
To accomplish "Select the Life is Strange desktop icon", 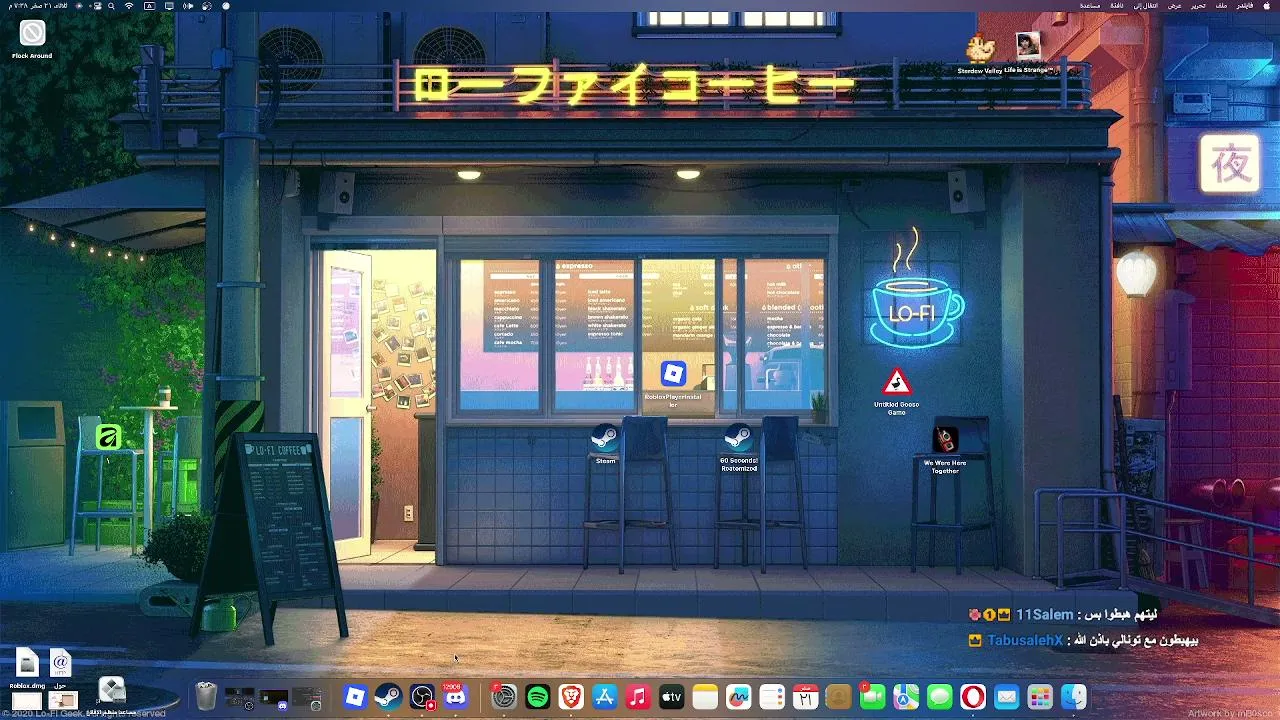I will [1028, 46].
